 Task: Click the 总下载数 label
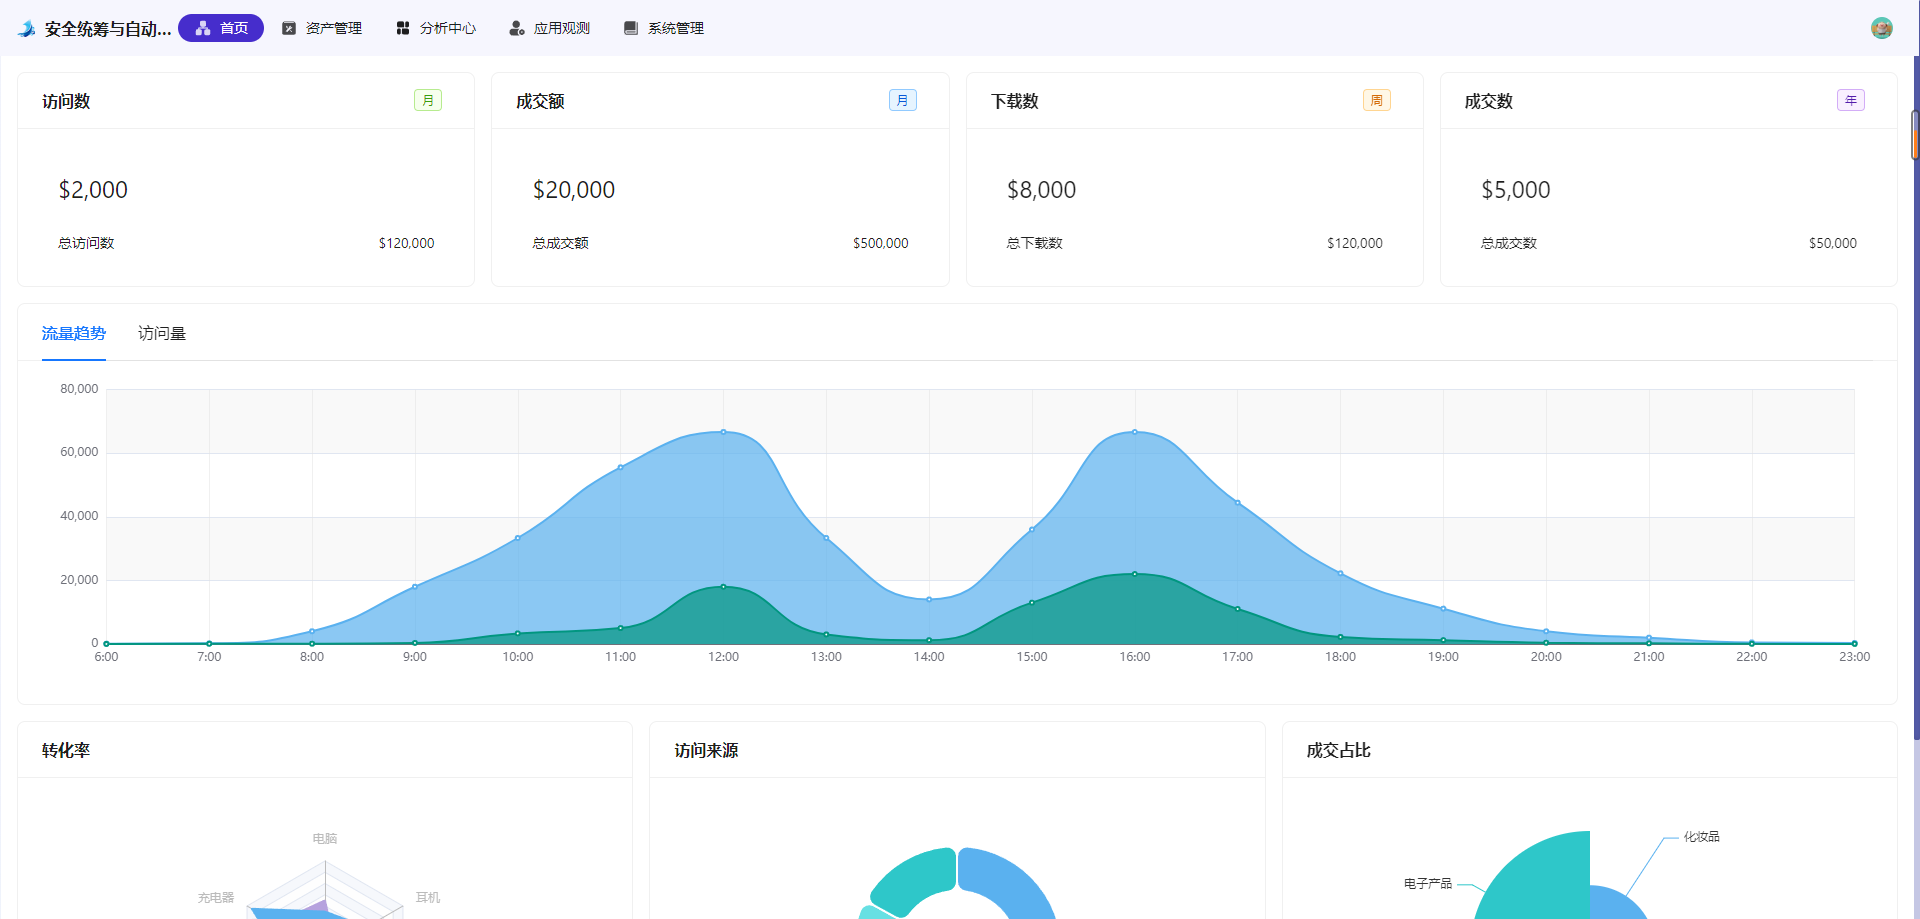[x=1035, y=243]
